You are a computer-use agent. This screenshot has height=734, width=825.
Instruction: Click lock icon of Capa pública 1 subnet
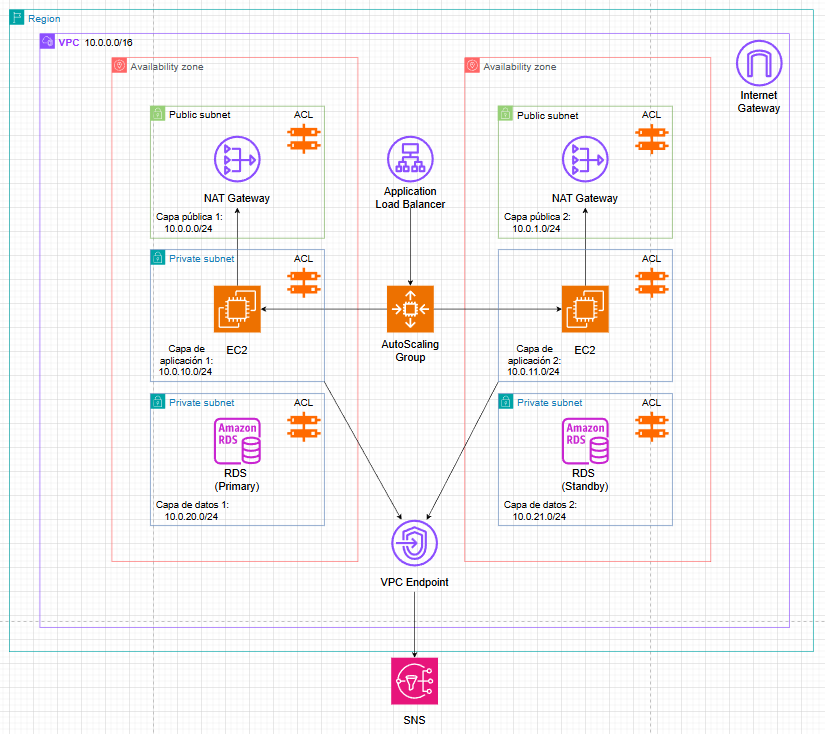click(157, 113)
